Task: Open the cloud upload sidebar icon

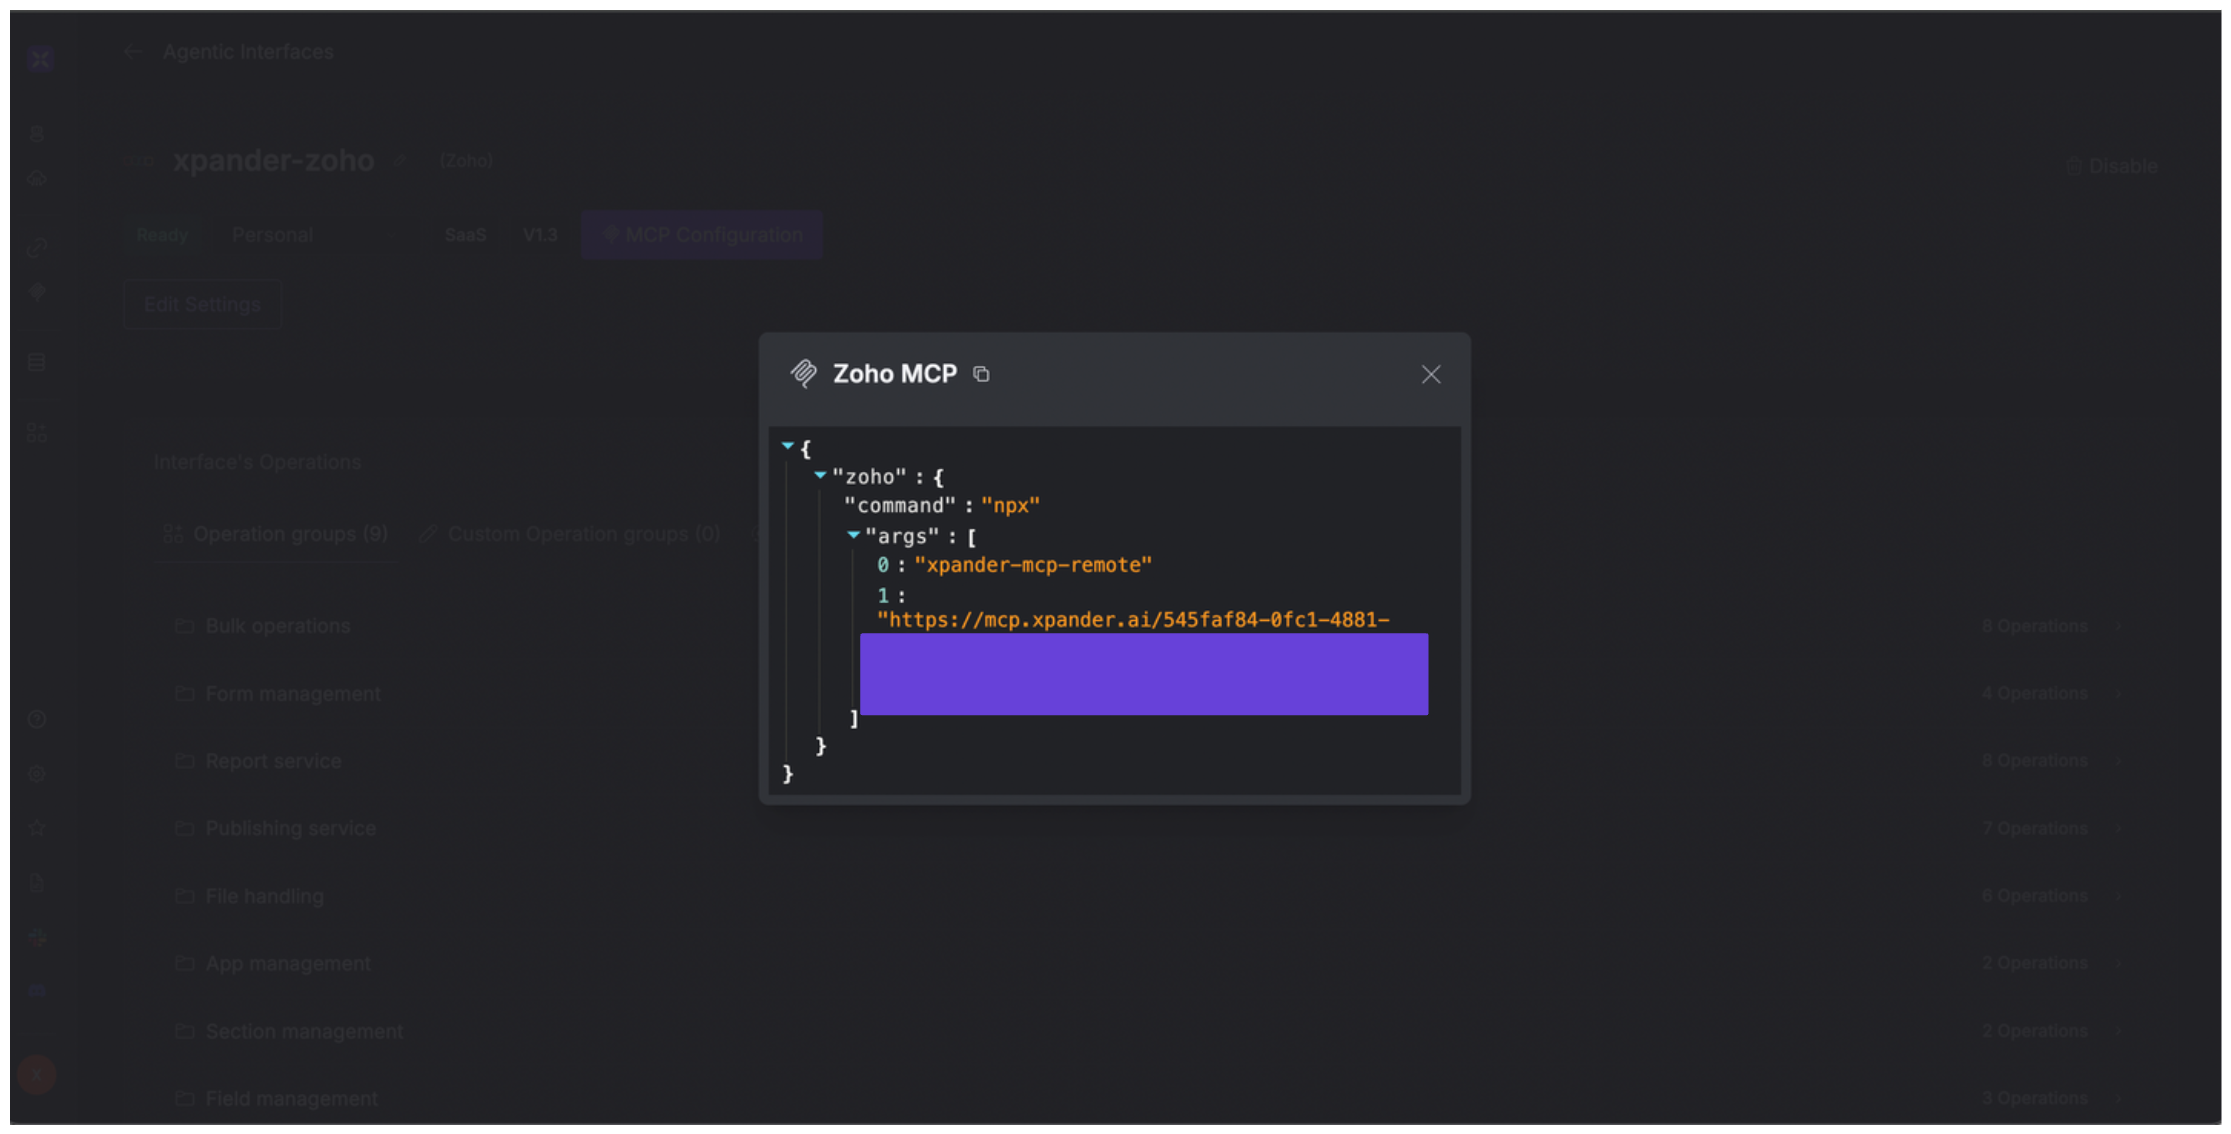Action: click(x=37, y=179)
